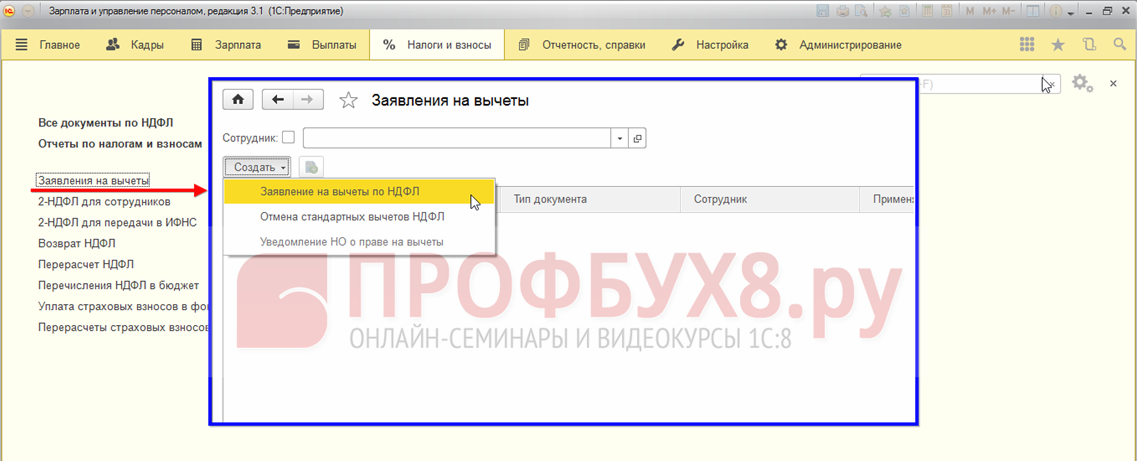
Task: Open Перерасчеты страховых взносов link
Action: pyautogui.click(x=124, y=327)
